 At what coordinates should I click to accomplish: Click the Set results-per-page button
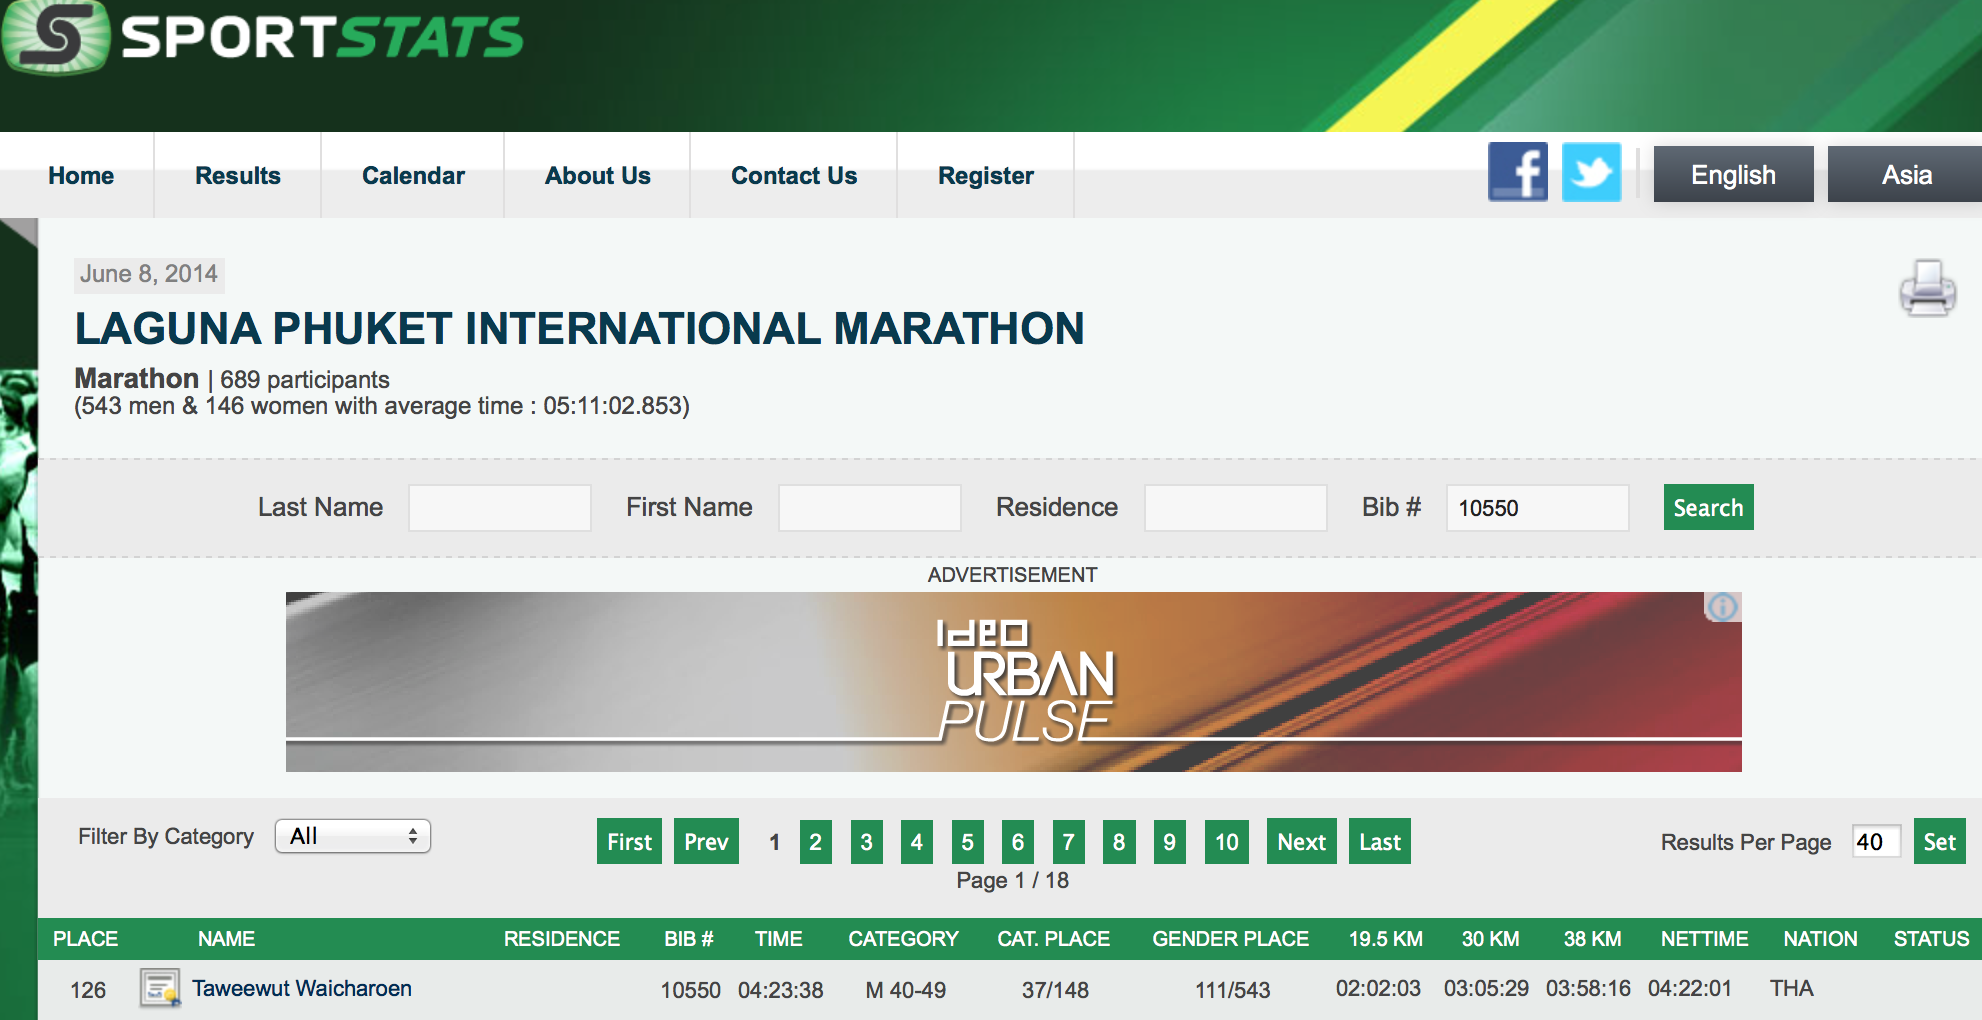1939,842
